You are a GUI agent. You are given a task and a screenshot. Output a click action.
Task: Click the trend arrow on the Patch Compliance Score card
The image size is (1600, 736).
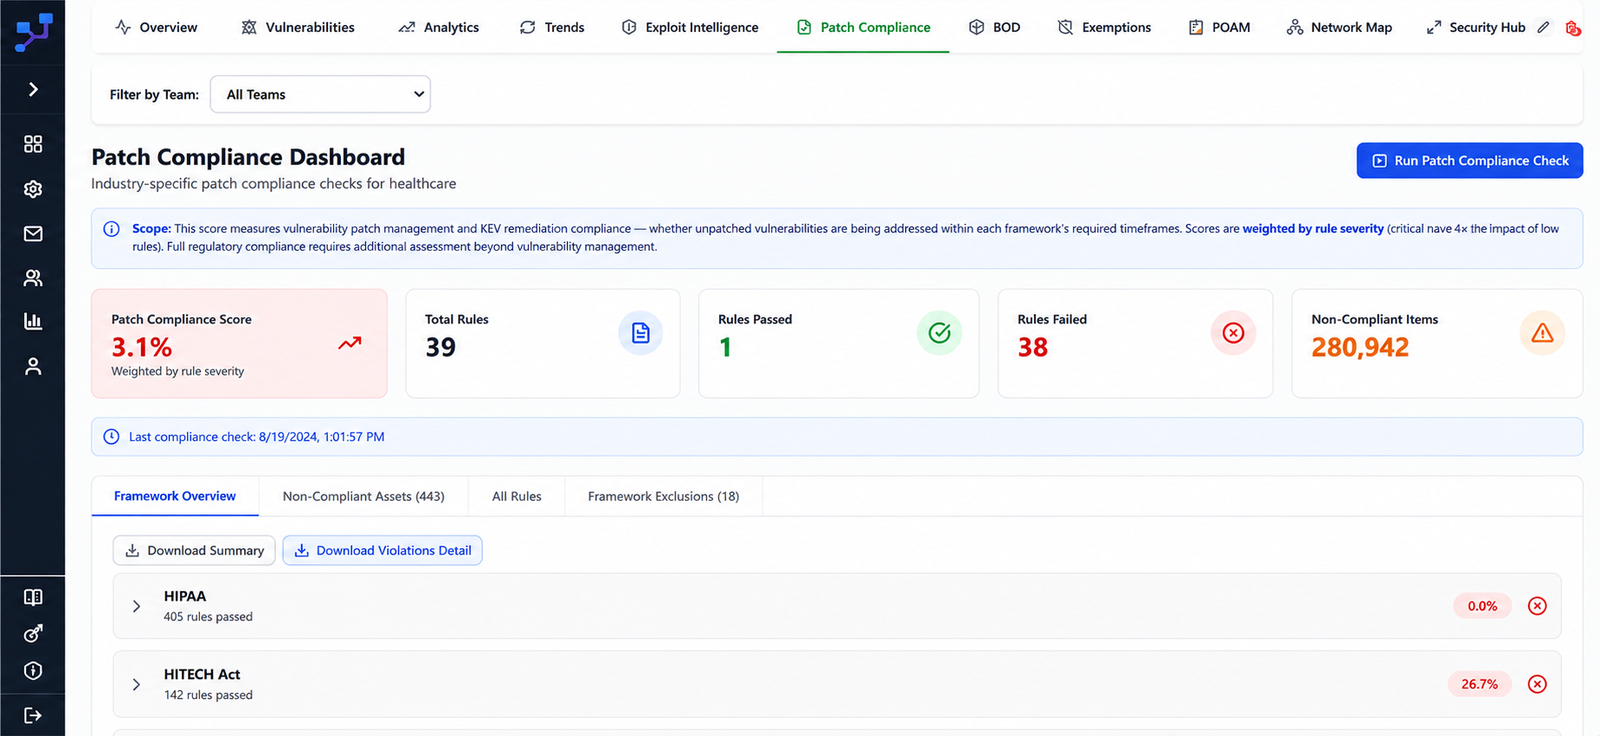tap(349, 343)
